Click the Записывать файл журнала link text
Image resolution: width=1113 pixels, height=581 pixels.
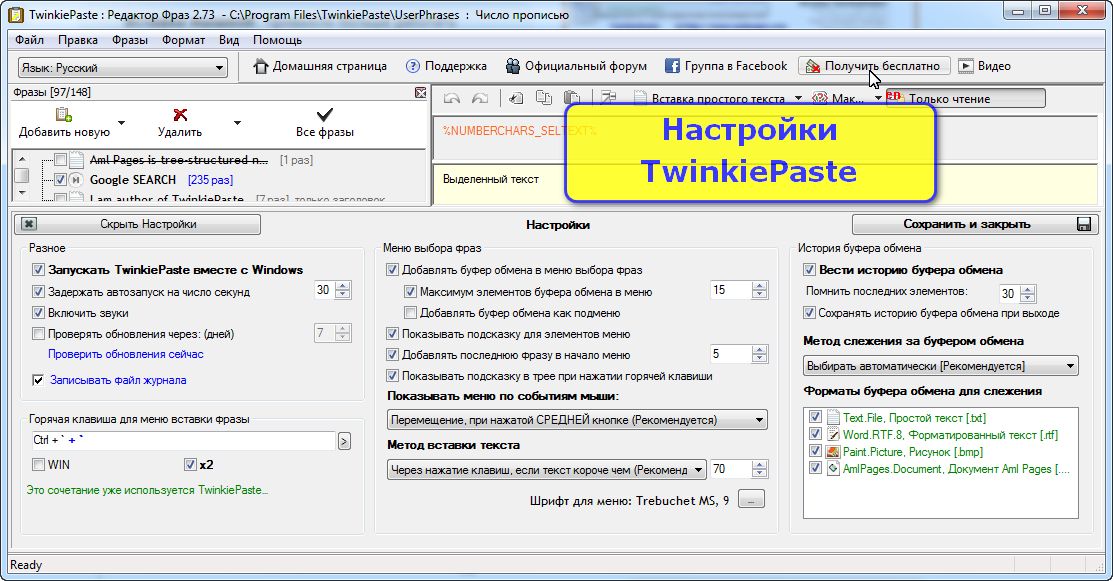[x=118, y=380]
